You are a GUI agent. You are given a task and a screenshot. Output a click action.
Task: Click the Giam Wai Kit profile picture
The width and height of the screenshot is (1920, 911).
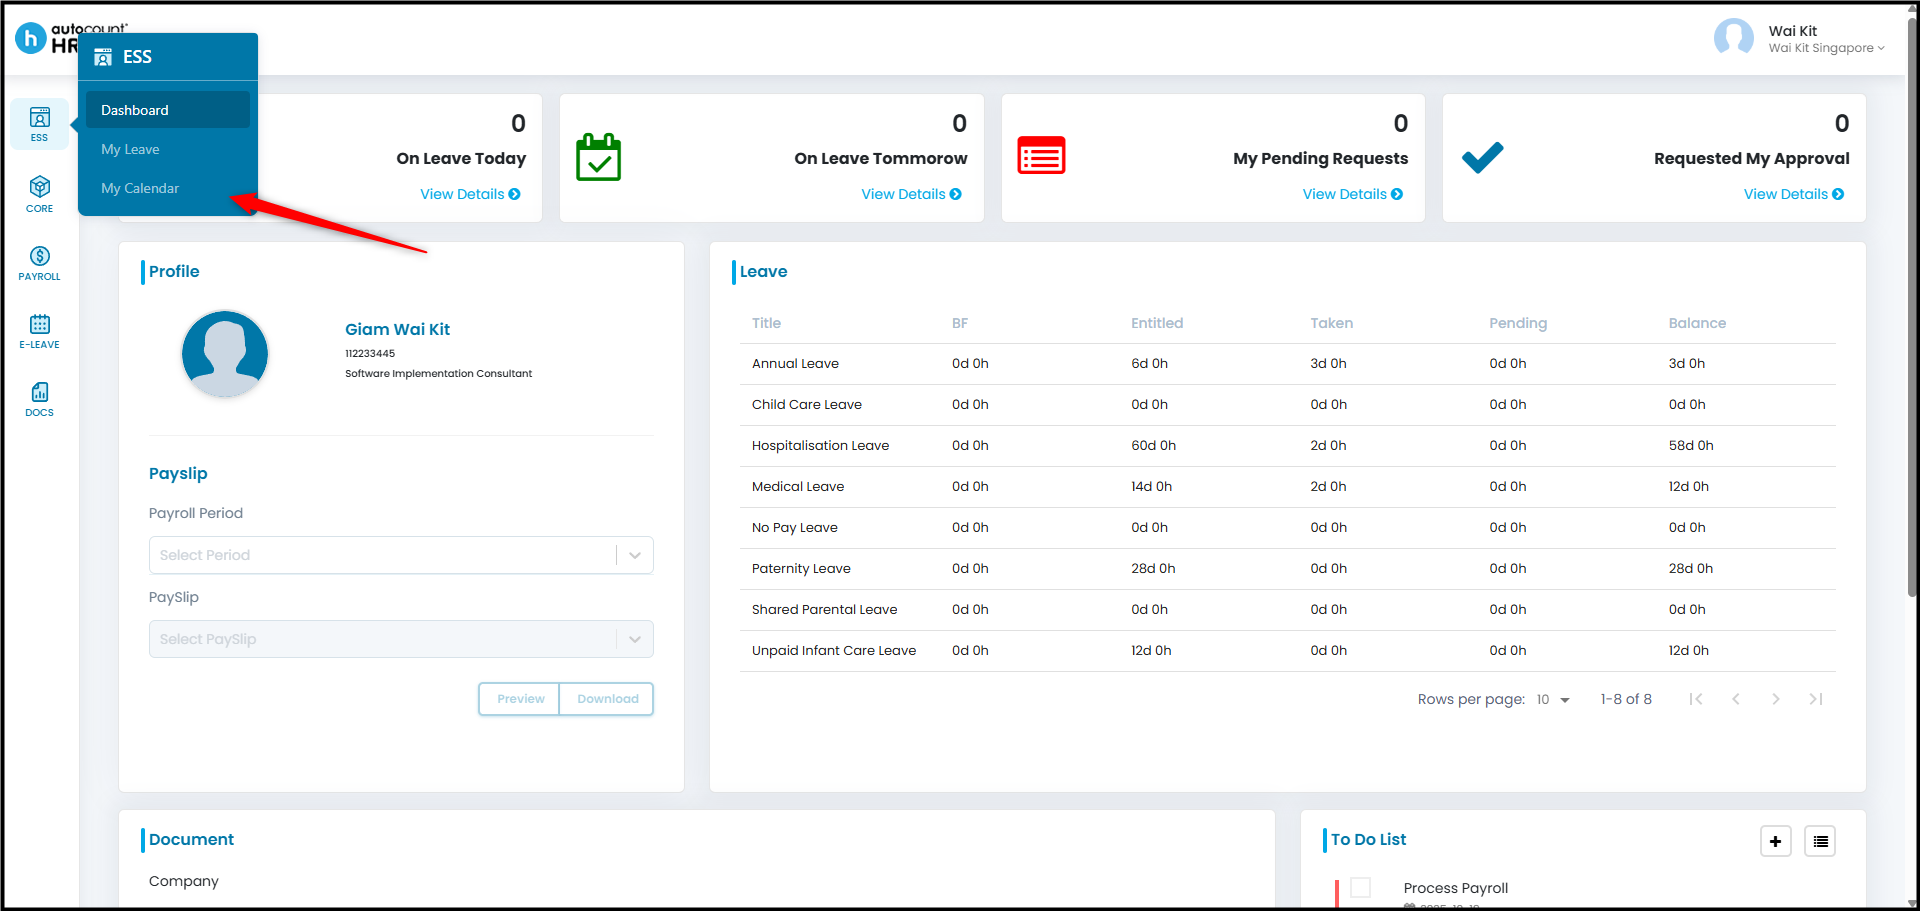(x=225, y=353)
